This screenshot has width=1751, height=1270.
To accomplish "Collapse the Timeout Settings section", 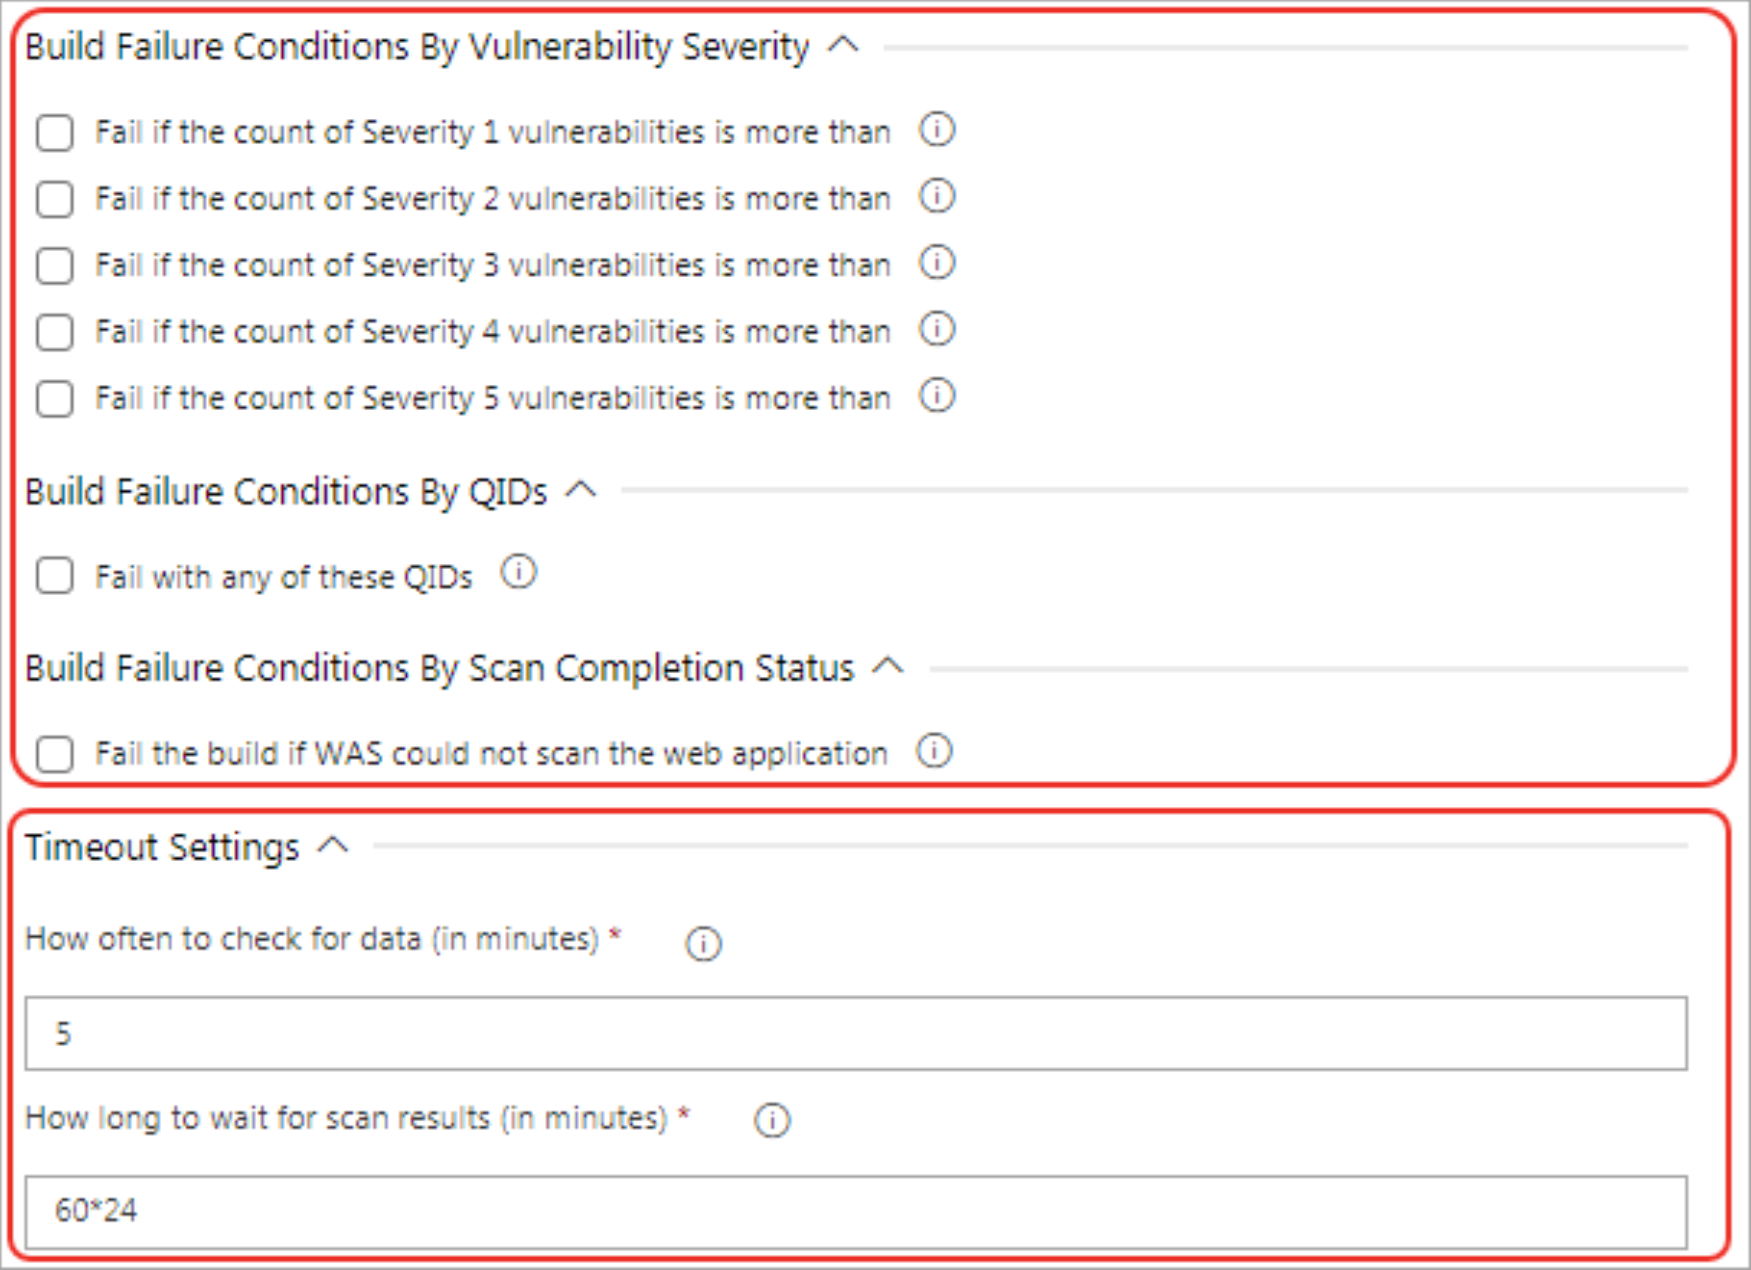I will (333, 846).
